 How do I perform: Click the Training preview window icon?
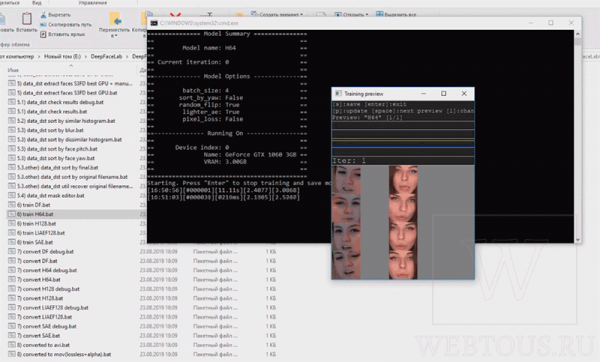[338, 94]
